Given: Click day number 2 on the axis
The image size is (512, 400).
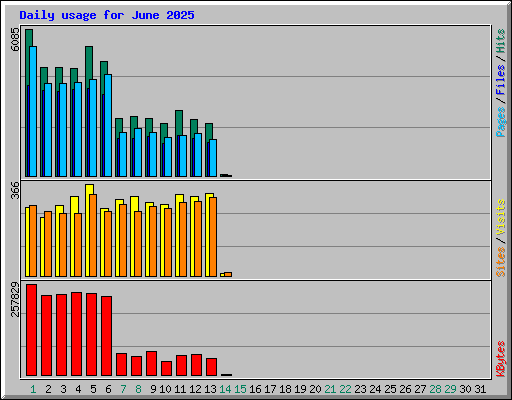Looking at the screenshot, I should coord(48,389).
